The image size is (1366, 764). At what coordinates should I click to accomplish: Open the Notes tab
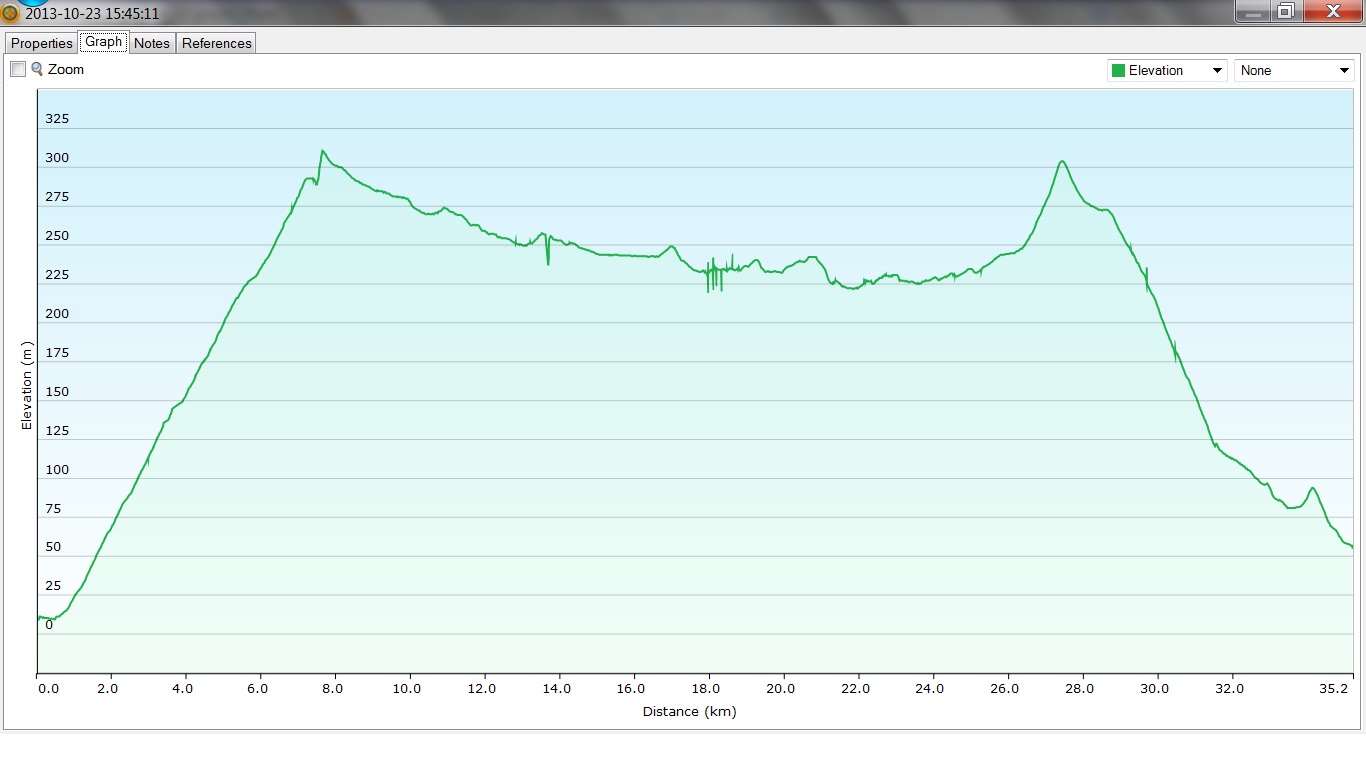click(152, 43)
